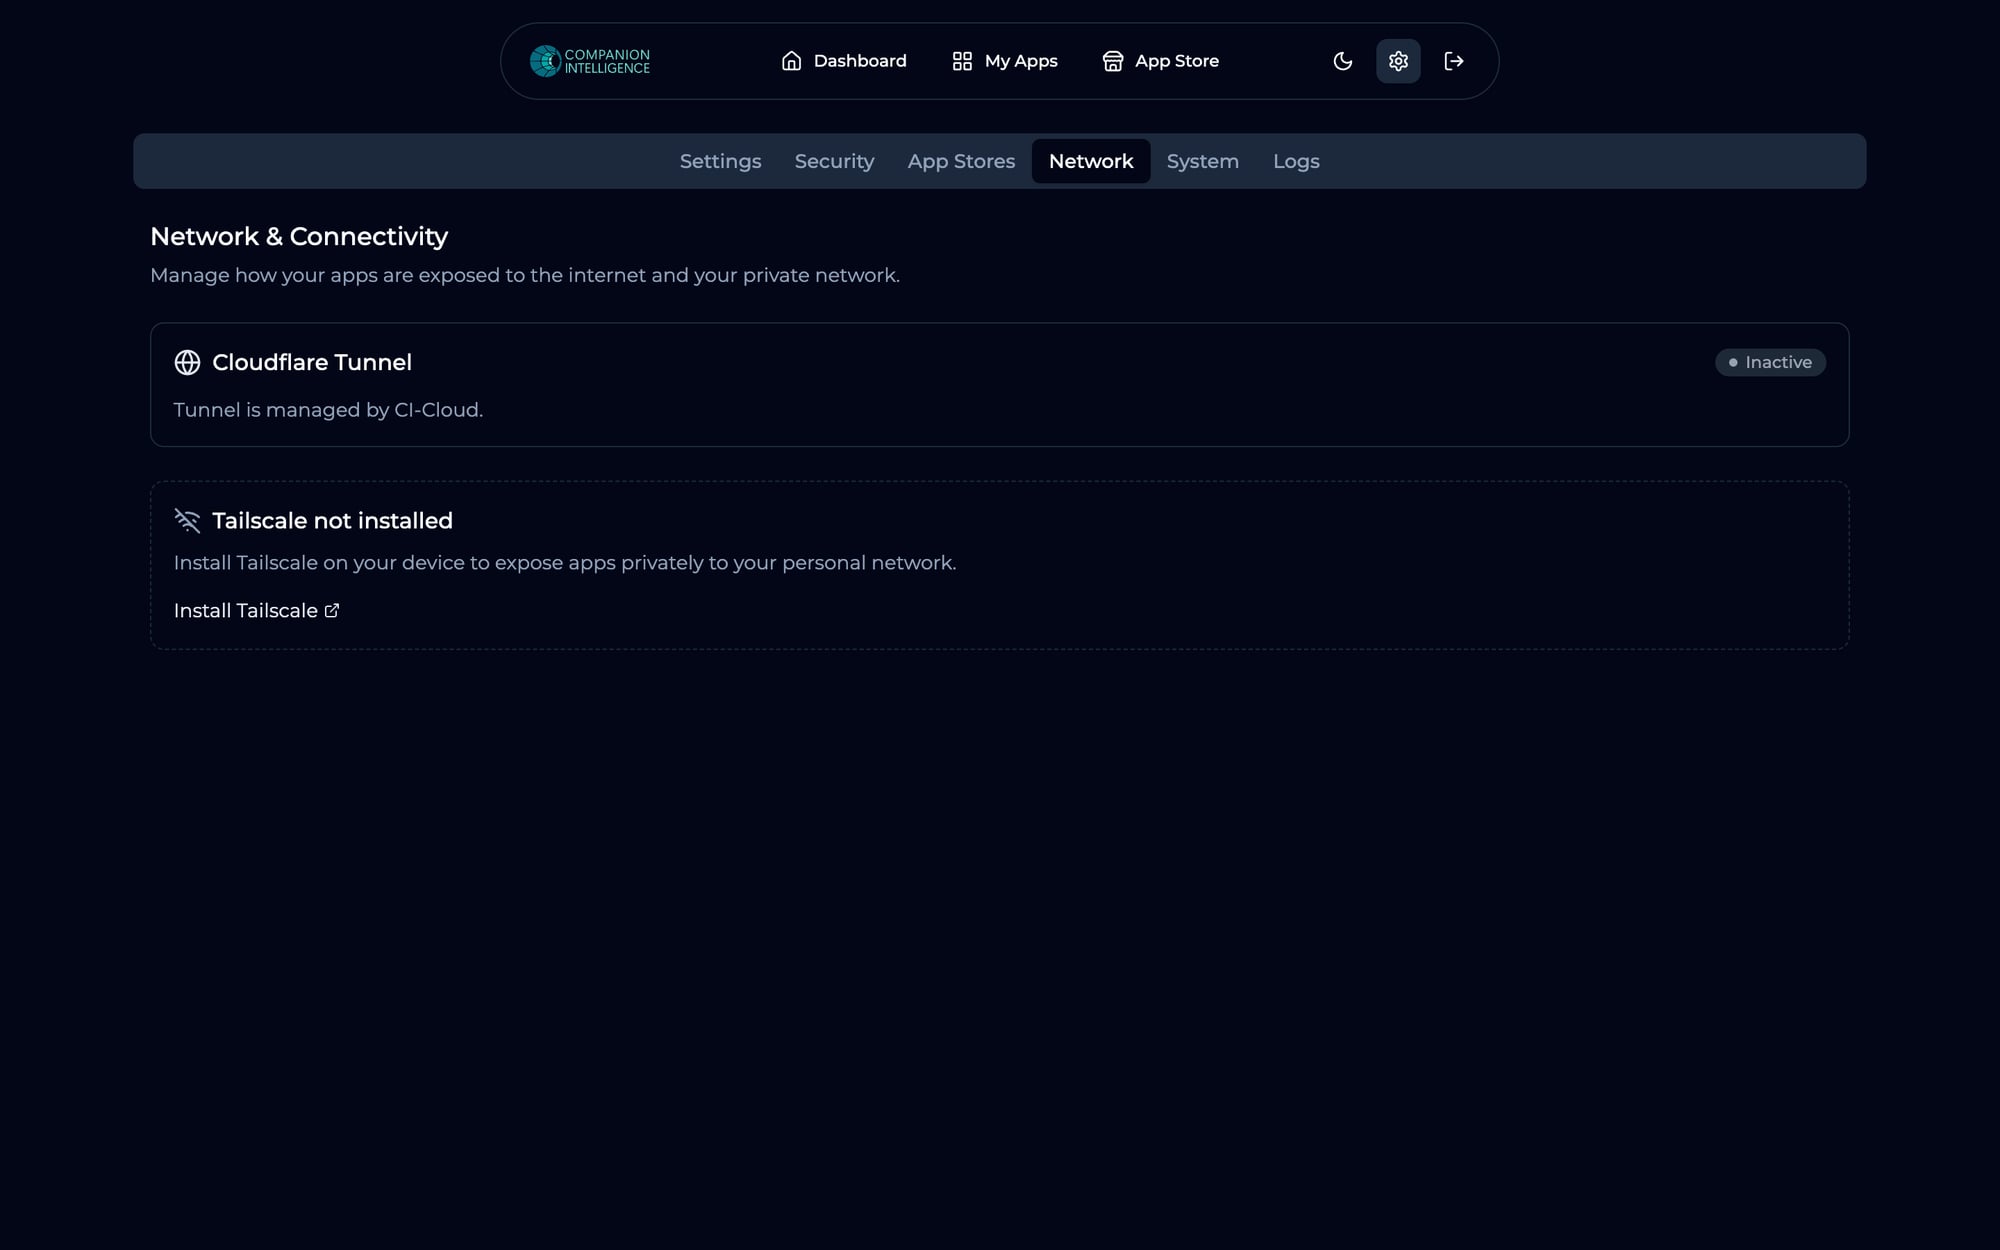Open Dashboard from top navigation
The image size is (2000, 1250).
pyautogui.click(x=859, y=61)
